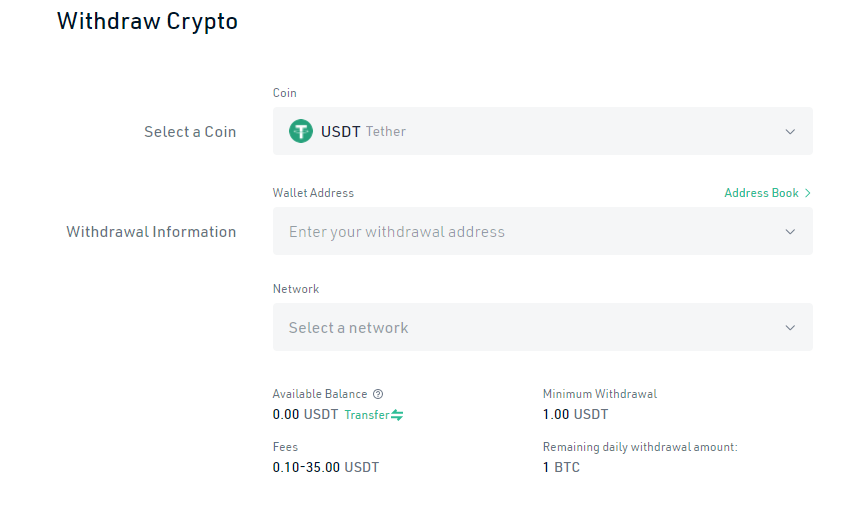841x526 pixels.
Task: Click the Withdrawal Information section label
Action: pyautogui.click(x=151, y=232)
